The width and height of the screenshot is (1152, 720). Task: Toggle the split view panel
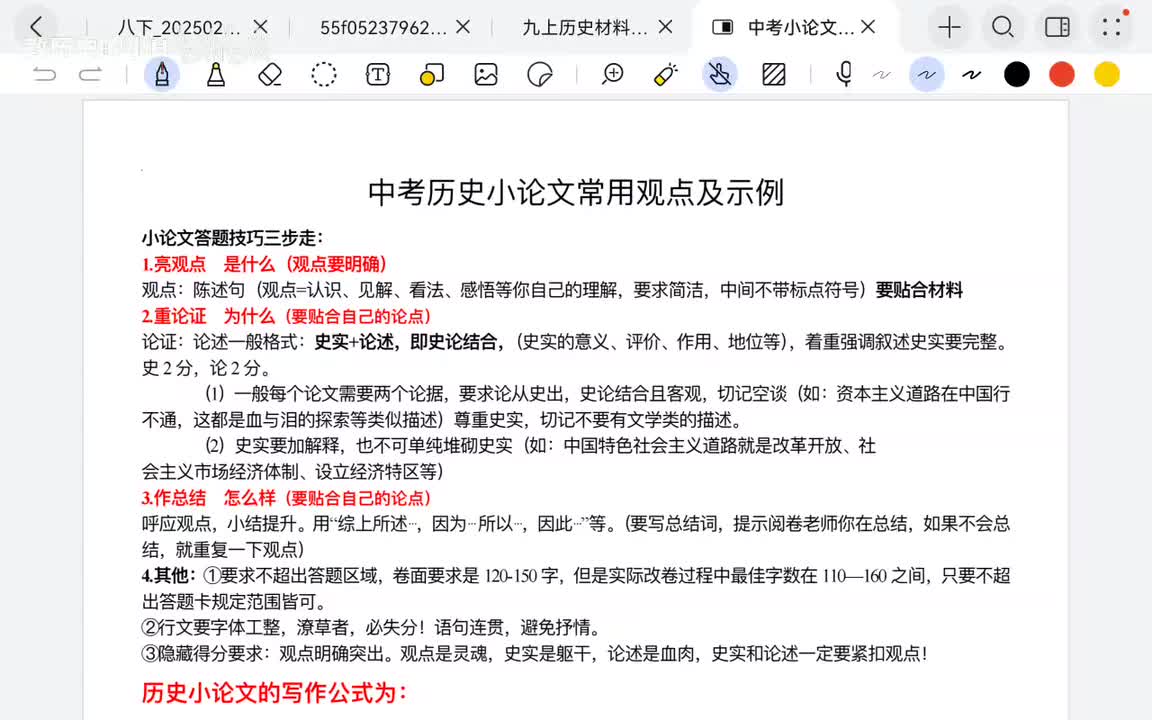(x=1057, y=27)
